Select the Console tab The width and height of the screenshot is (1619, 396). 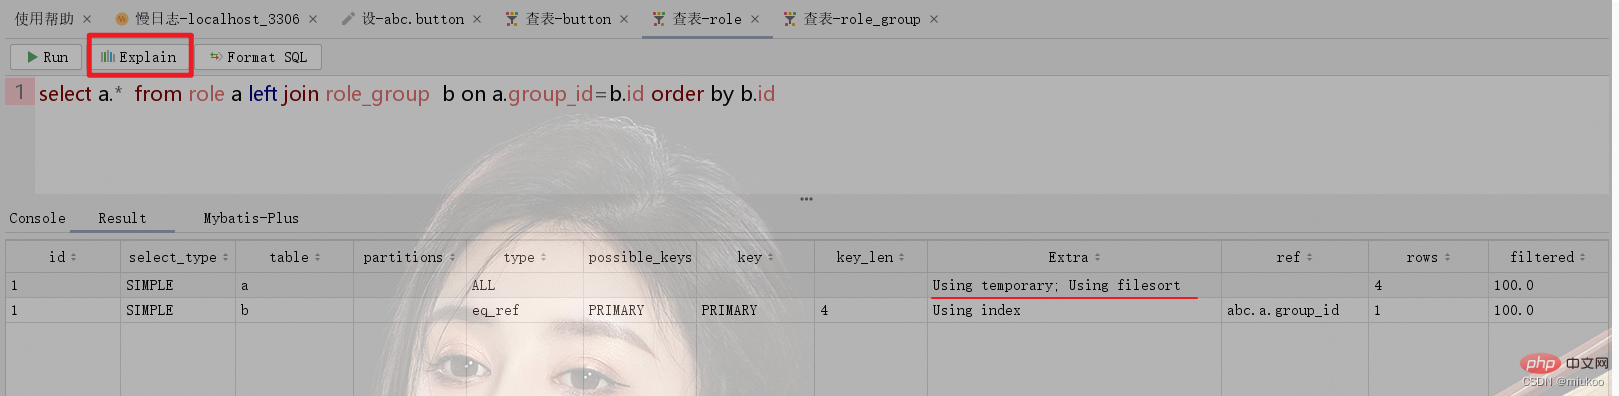pos(37,218)
